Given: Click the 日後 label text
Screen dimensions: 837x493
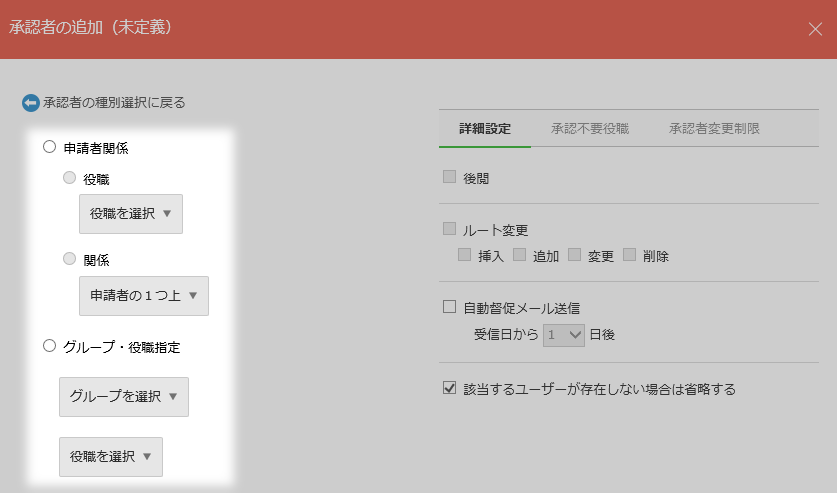Looking at the screenshot, I should [602, 335].
